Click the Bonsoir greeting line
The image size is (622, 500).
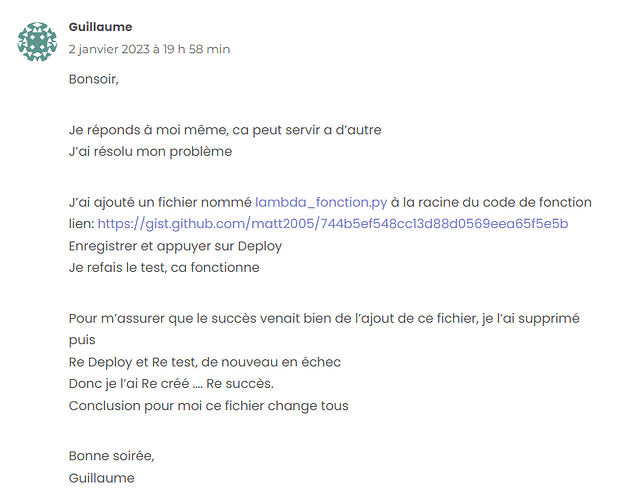(x=94, y=79)
